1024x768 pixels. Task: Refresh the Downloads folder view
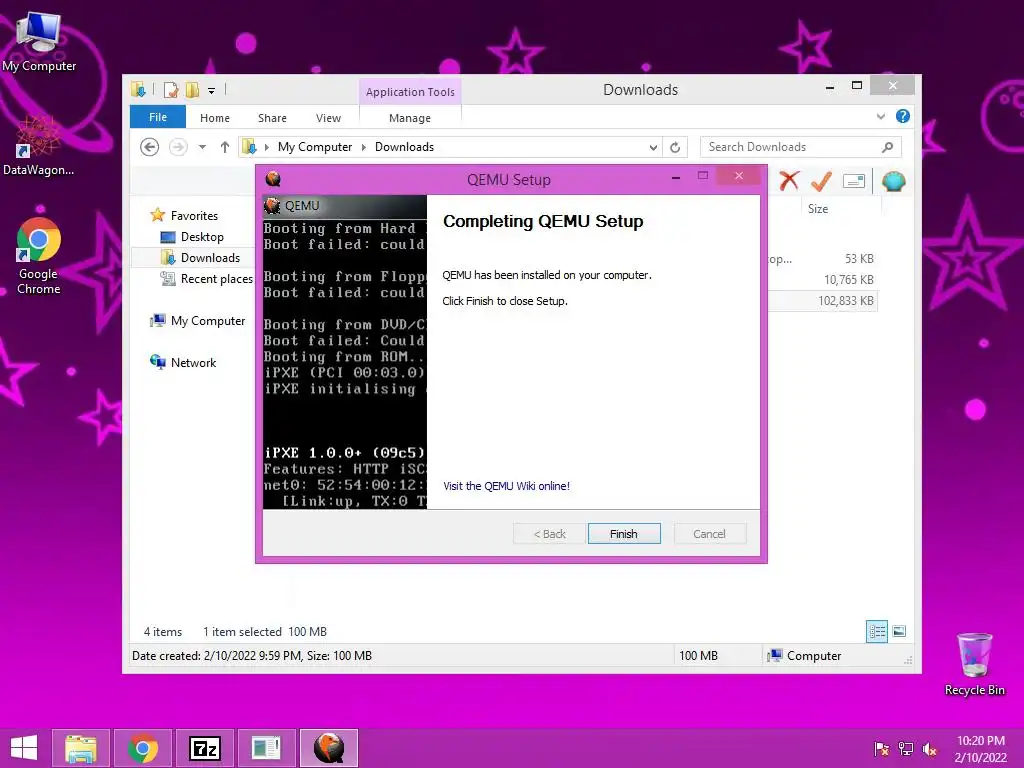pos(675,148)
